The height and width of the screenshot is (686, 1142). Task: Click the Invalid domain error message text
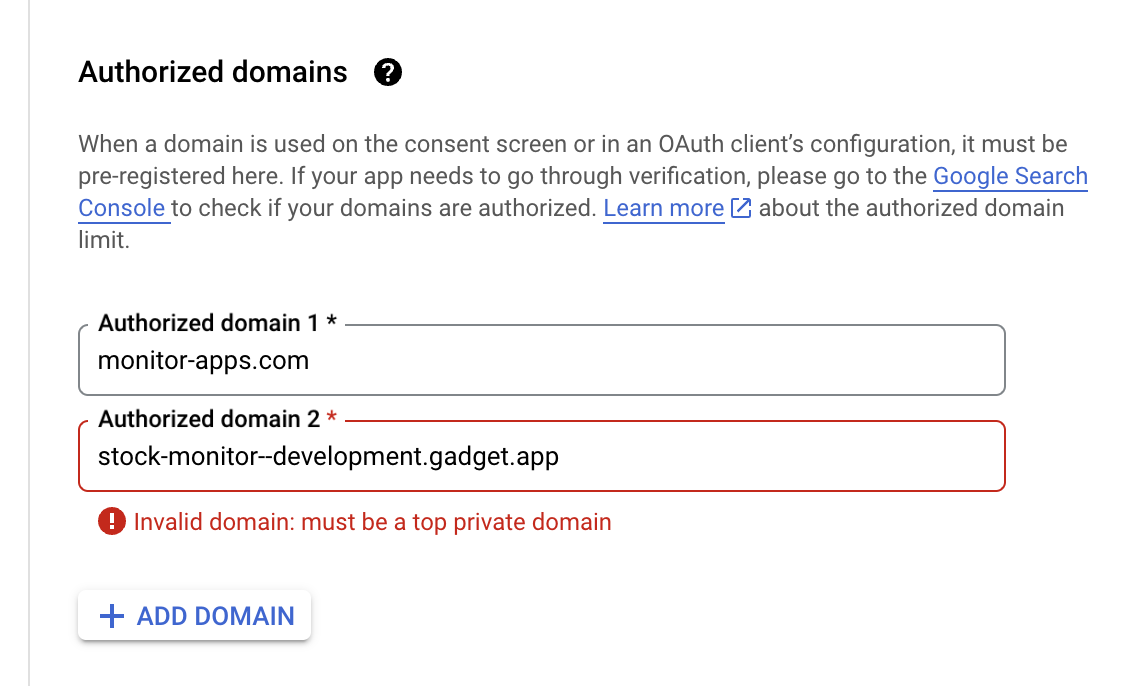pos(372,522)
